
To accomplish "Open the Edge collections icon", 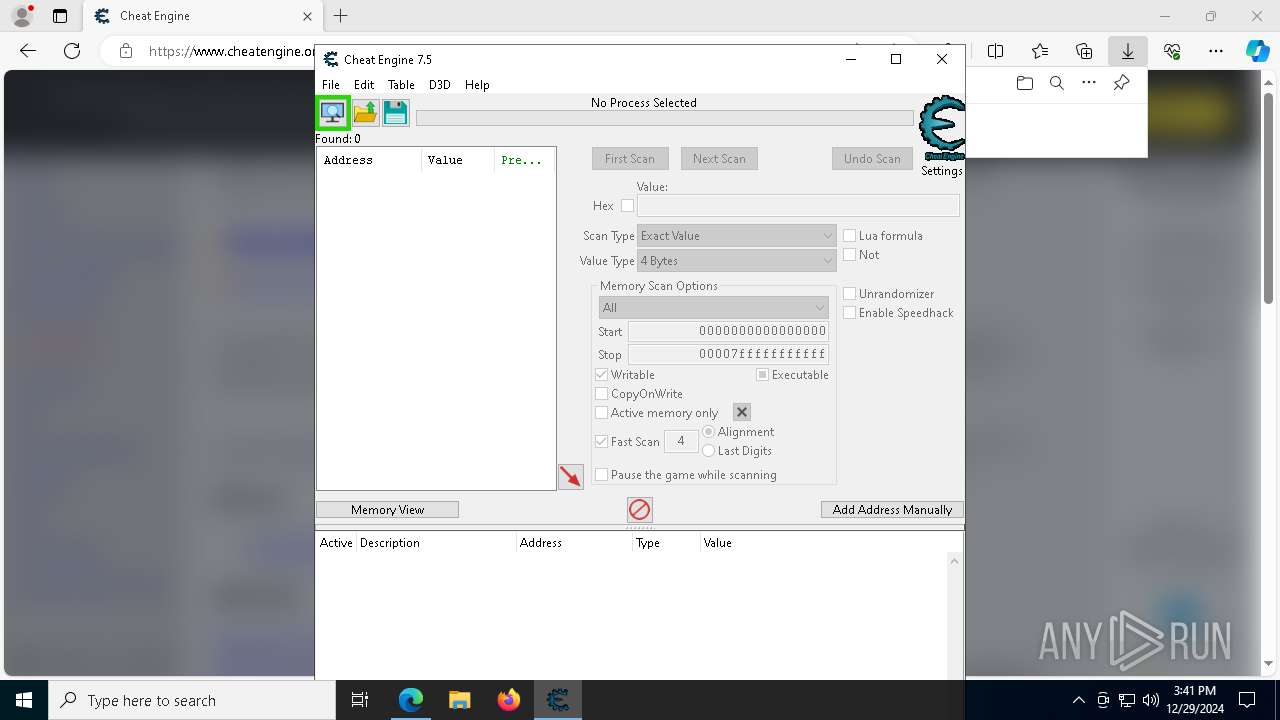I will [x=1084, y=51].
